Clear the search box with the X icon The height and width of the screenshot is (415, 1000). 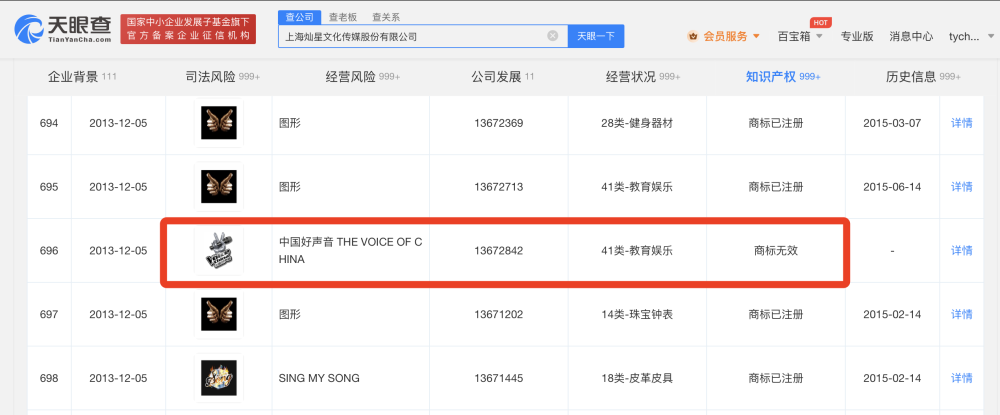click(x=553, y=36)
